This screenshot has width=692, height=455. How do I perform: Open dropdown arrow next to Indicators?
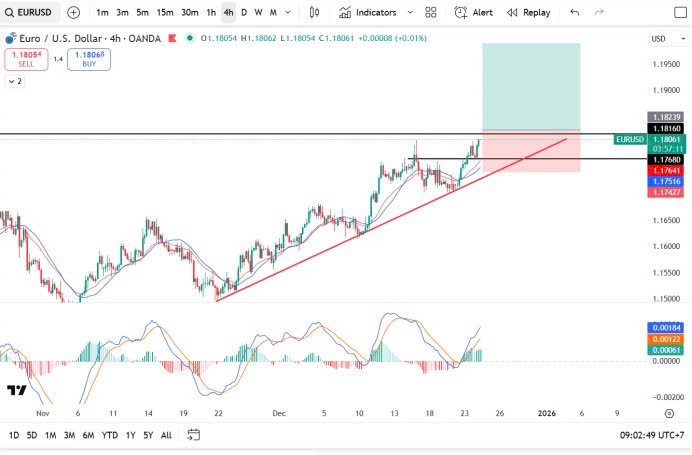pos(407,13)
